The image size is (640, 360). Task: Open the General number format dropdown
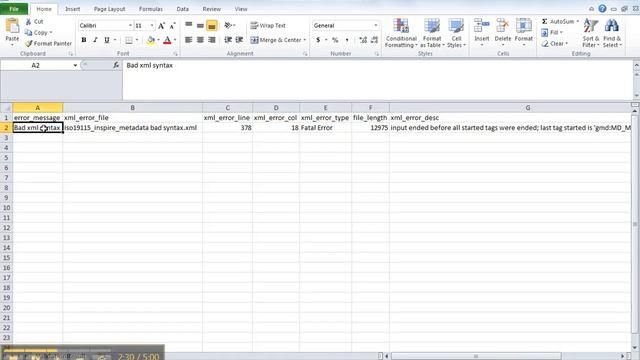point(376,25)
